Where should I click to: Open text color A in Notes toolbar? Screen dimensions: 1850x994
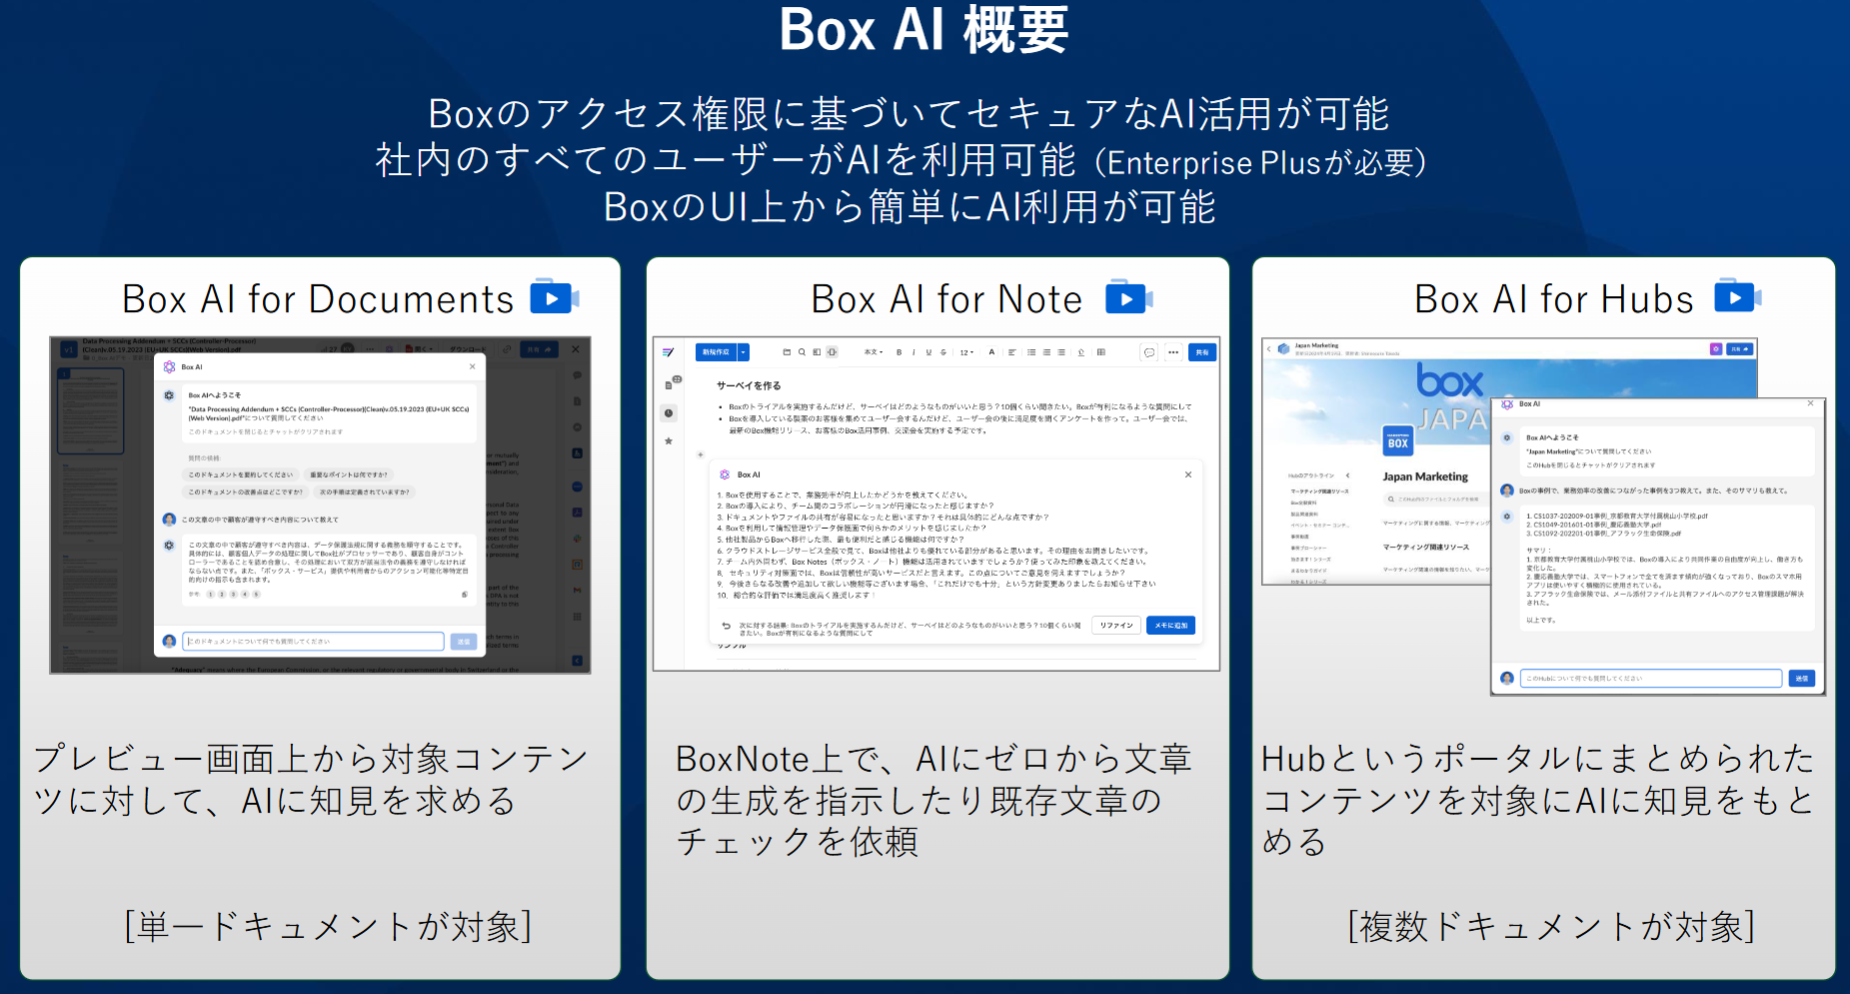pos(991,352)
